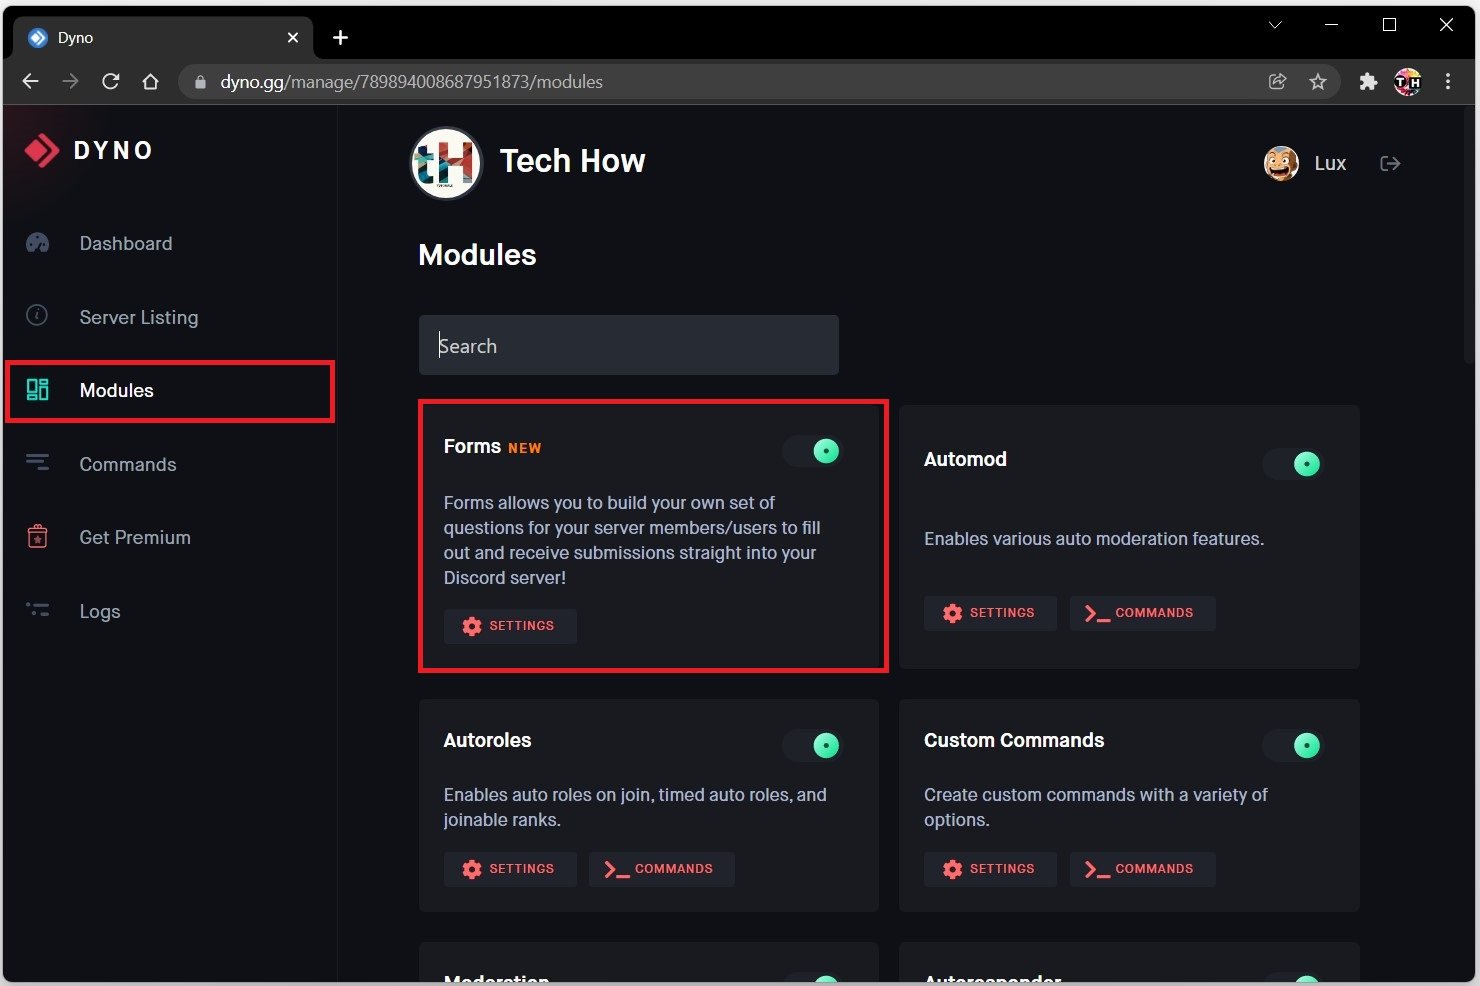This screenshot has width=1480, height=986.
Task: Reload the page using refresh icon
Action: pyautogui.click(x=111, y=82)
